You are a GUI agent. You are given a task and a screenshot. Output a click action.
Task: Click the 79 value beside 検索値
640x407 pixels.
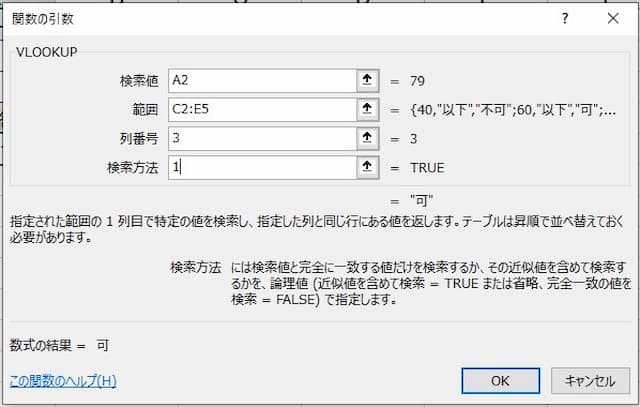pos(418,81)
